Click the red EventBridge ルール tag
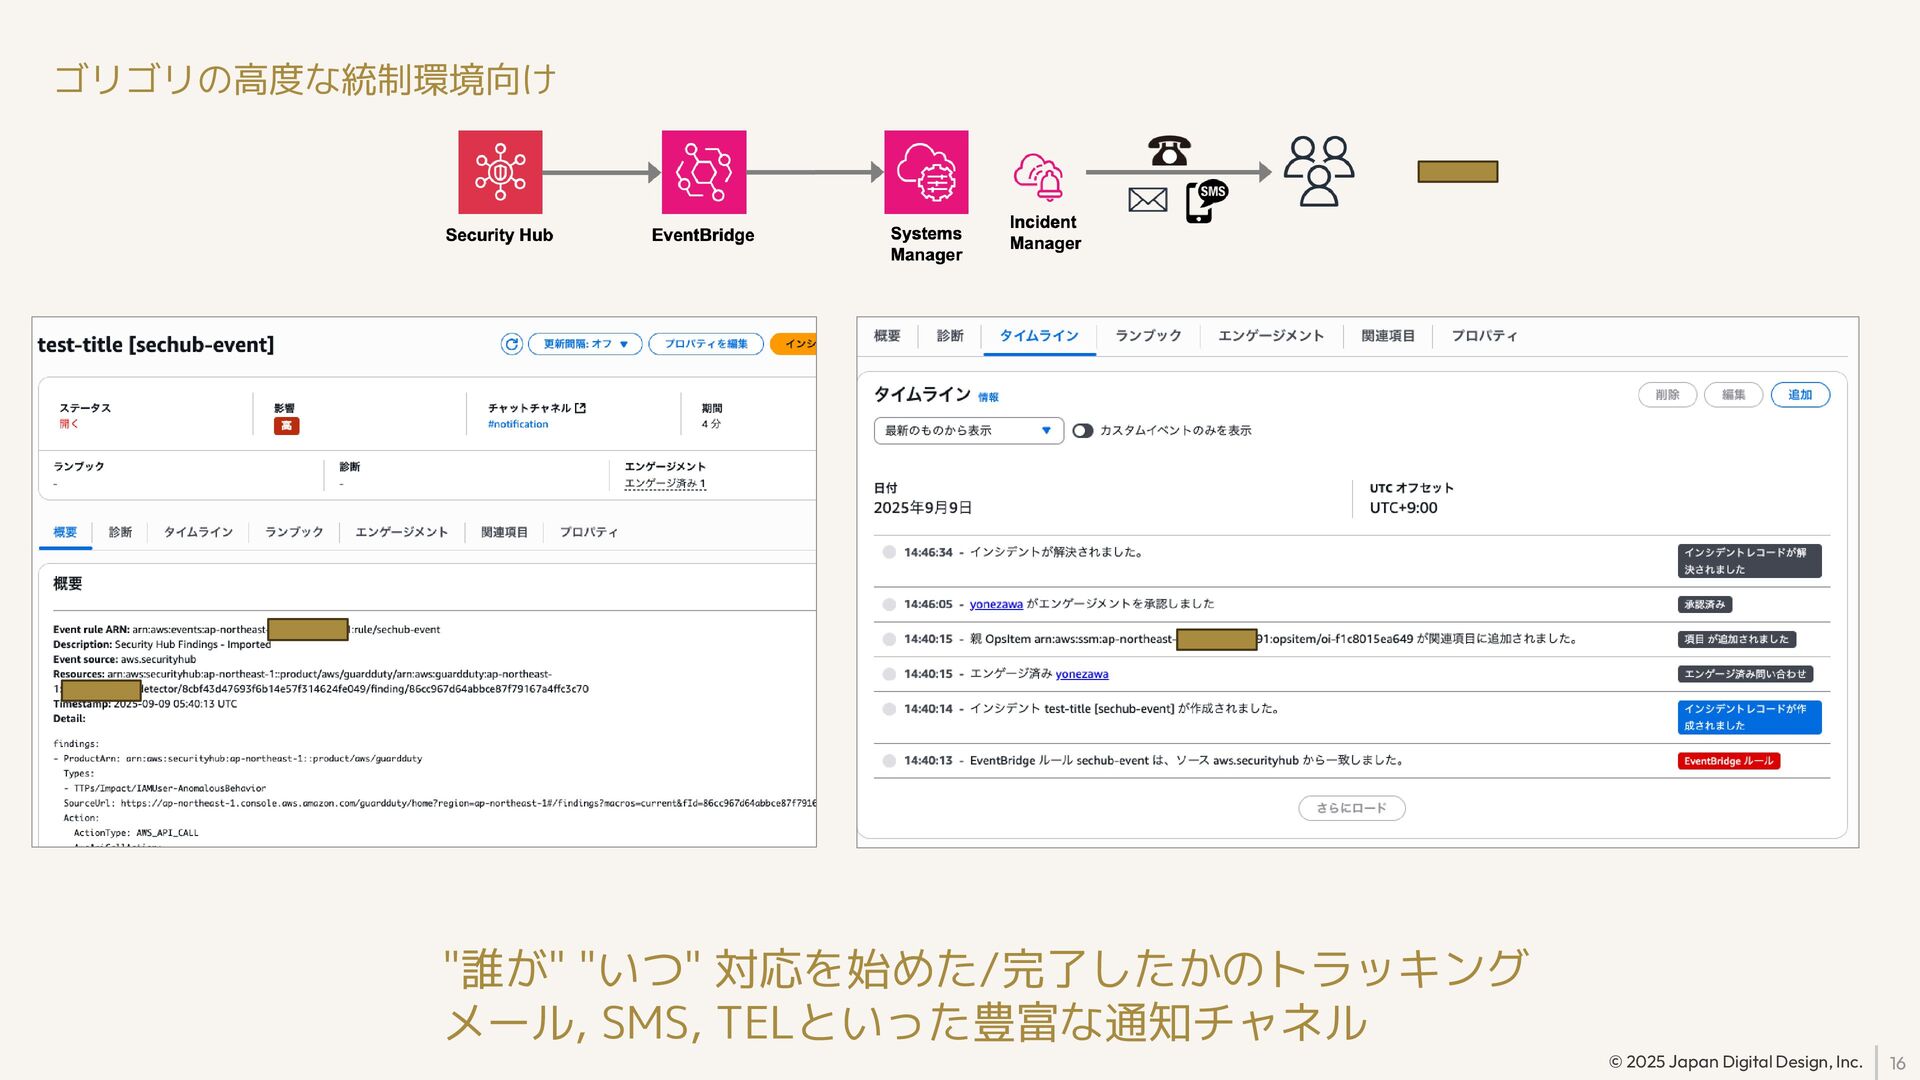The width and height of the screenshot is (1920, 1080). (1728, 761)
